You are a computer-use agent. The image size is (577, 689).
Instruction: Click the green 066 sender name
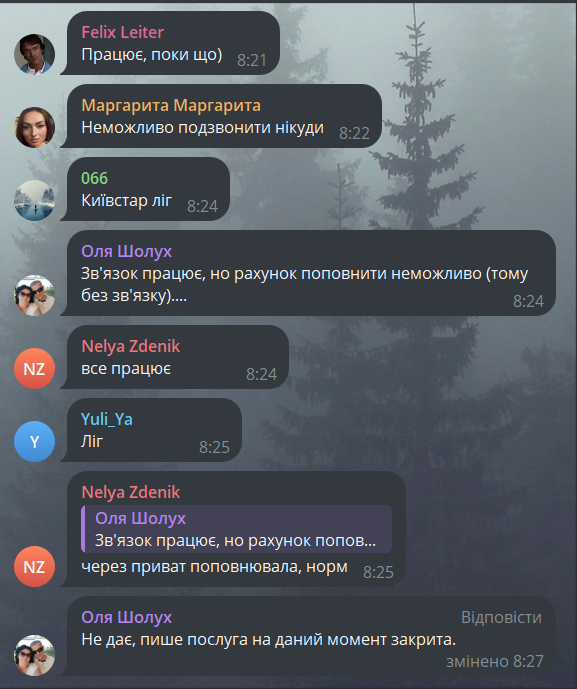(94, 178)
